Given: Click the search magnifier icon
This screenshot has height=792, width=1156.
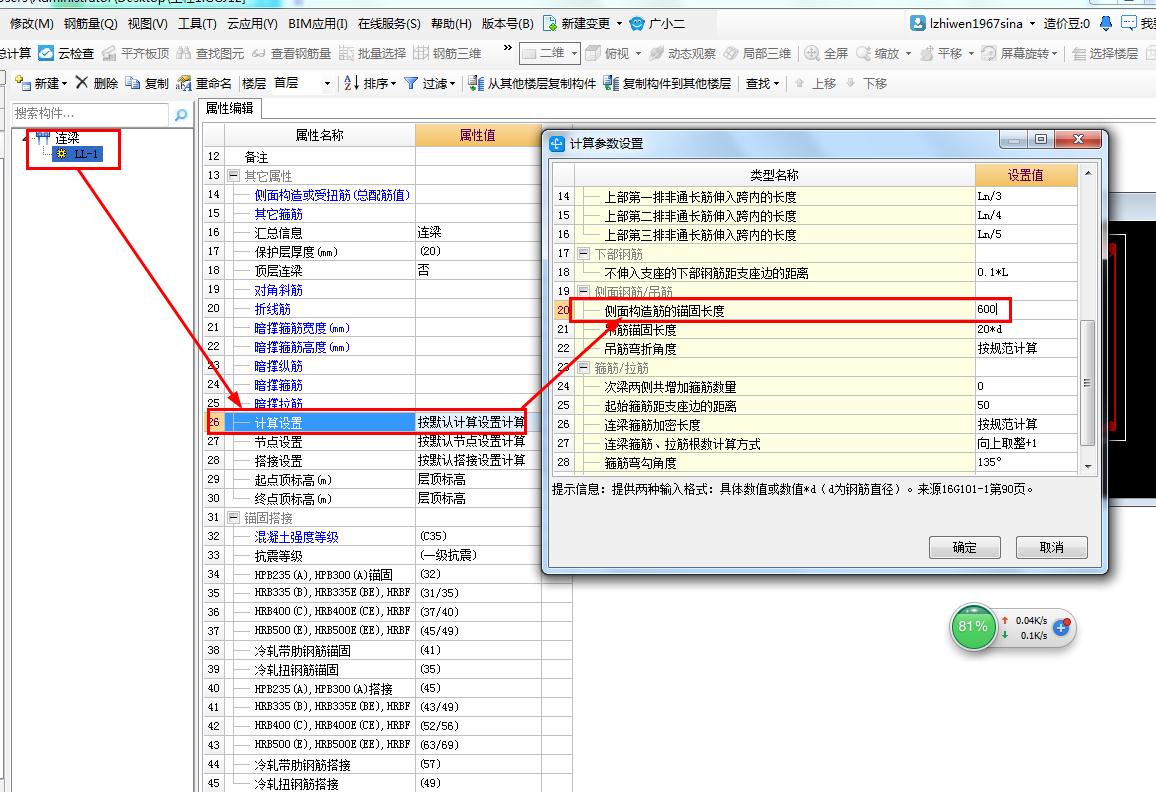Looking at the screenshot, I should pyautogui.click(x=181, y=114).
